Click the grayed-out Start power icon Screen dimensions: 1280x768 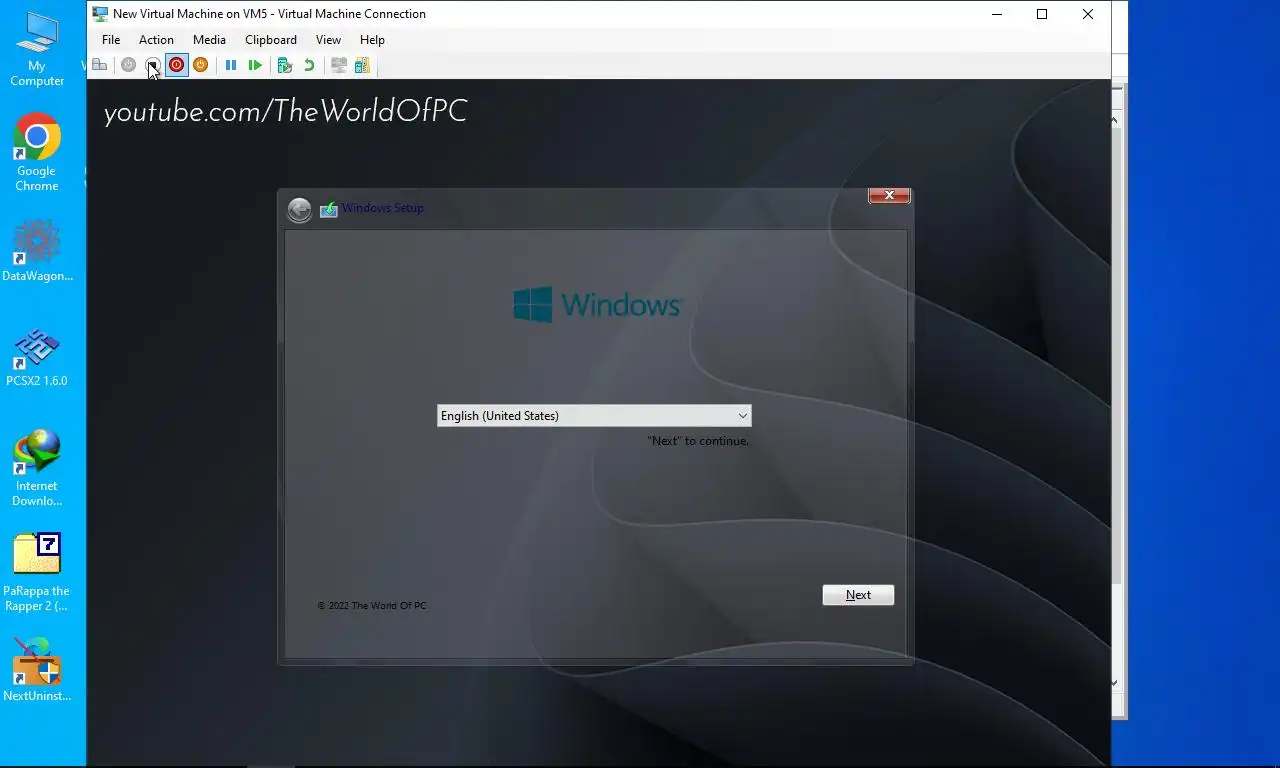coord(128,65)
